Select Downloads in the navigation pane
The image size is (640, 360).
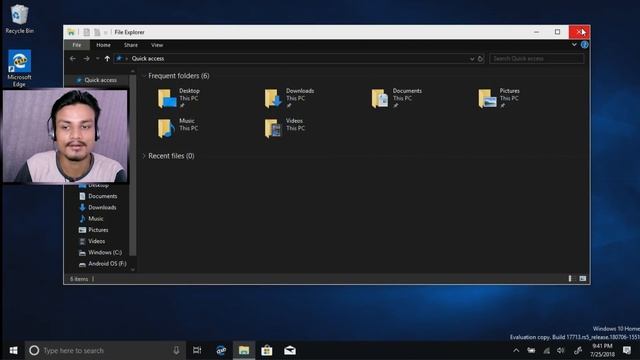(x=98, y=207)
